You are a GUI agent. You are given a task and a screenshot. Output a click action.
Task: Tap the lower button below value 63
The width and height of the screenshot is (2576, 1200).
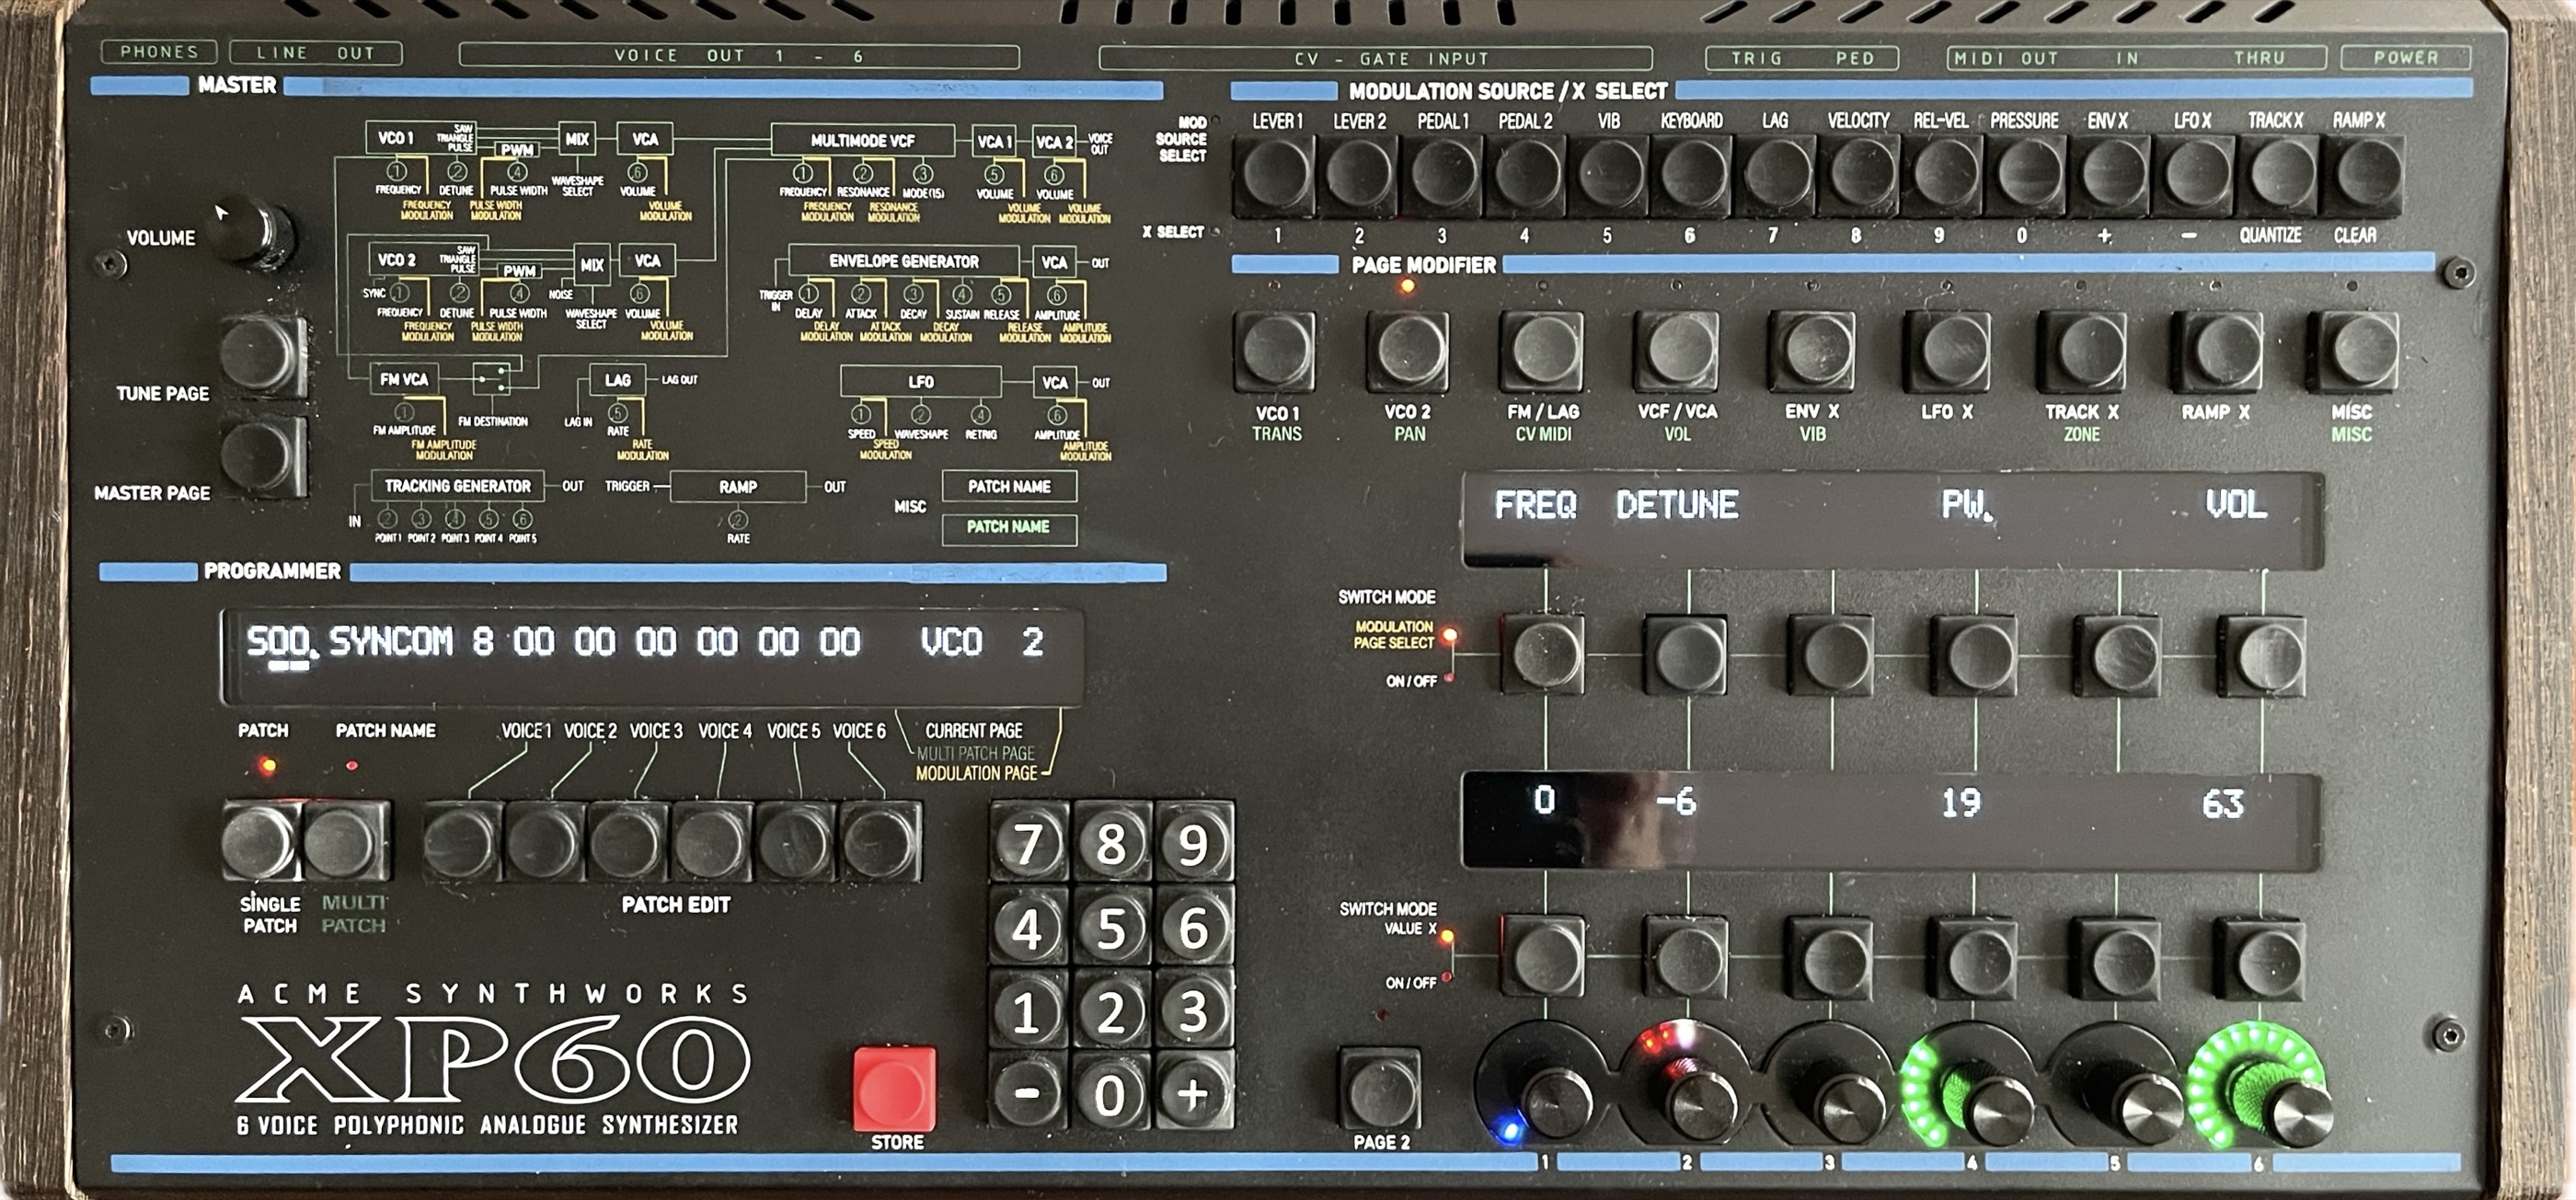coord(2261,958)
